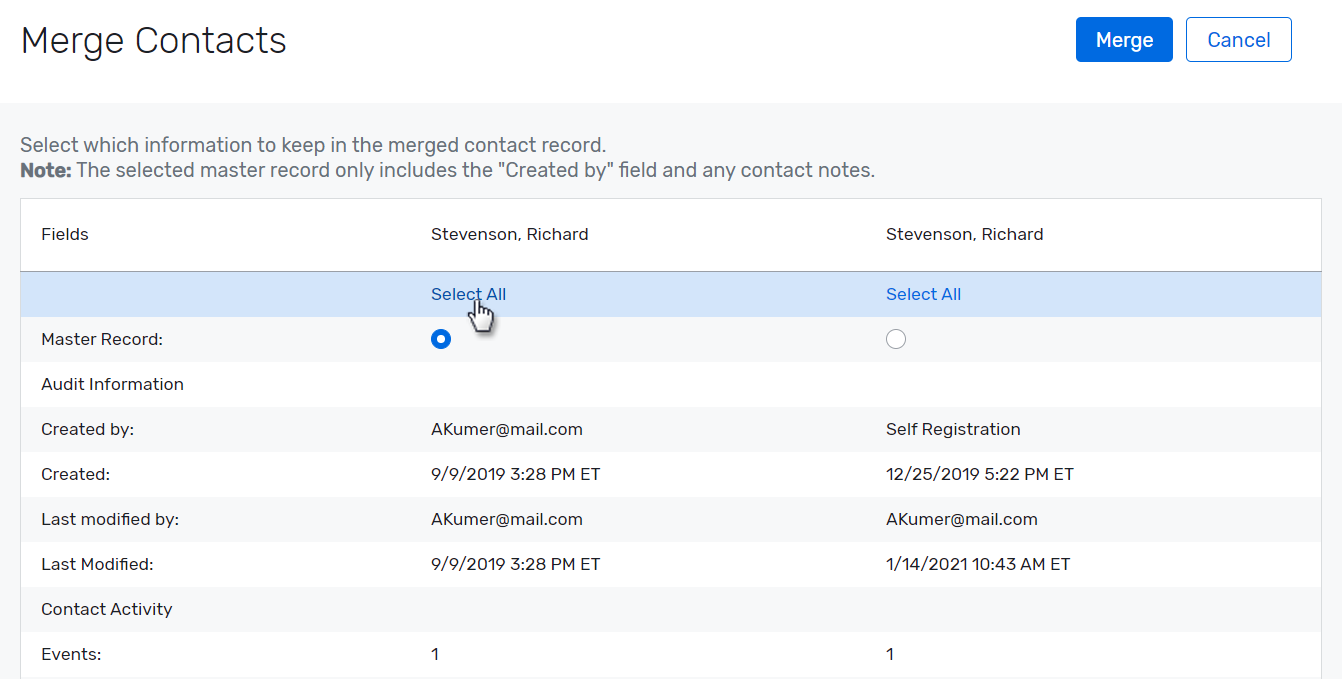Select Self Registration as Created by value
1342x679 pixels.
953,429
